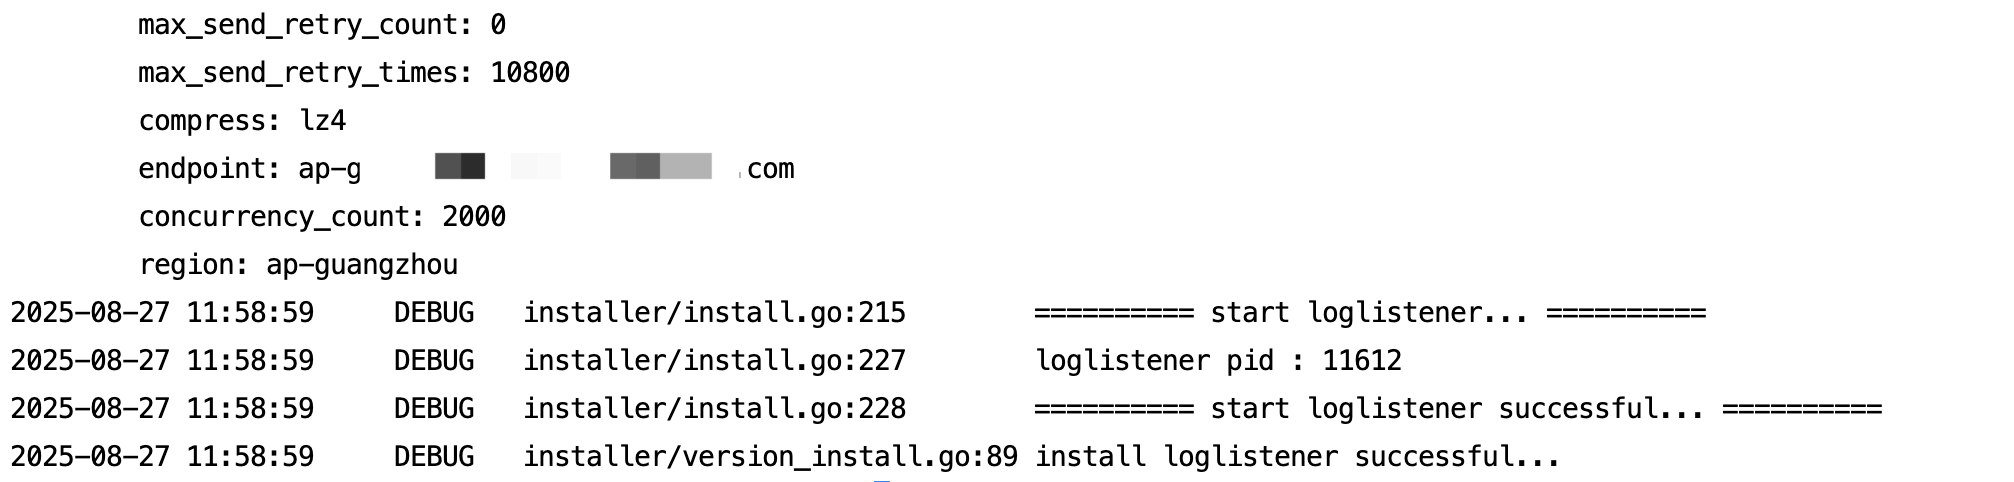This screenshot has width=2014, height=482.
Task: Click the install.go:227 source reference
Action: 714,361
